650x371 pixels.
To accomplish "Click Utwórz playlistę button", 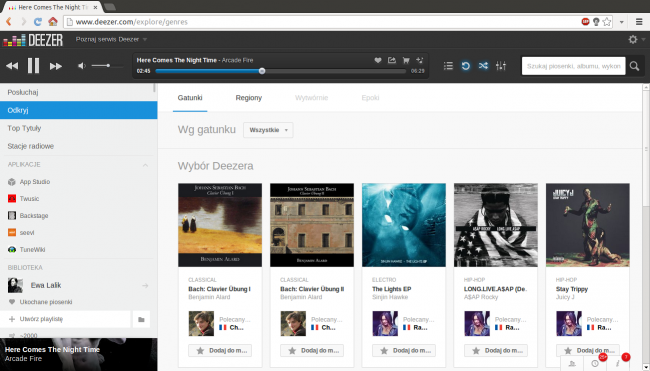I will 65,319.
